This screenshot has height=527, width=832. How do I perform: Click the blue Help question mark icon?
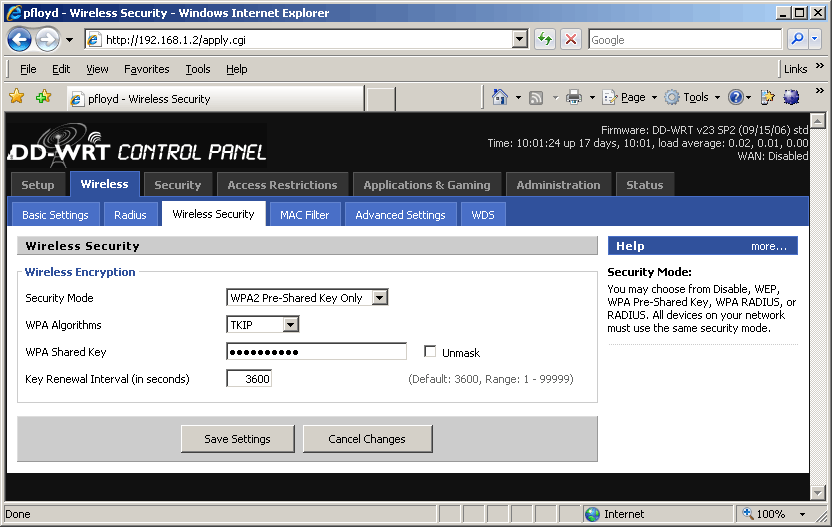[x=735, y=97]
